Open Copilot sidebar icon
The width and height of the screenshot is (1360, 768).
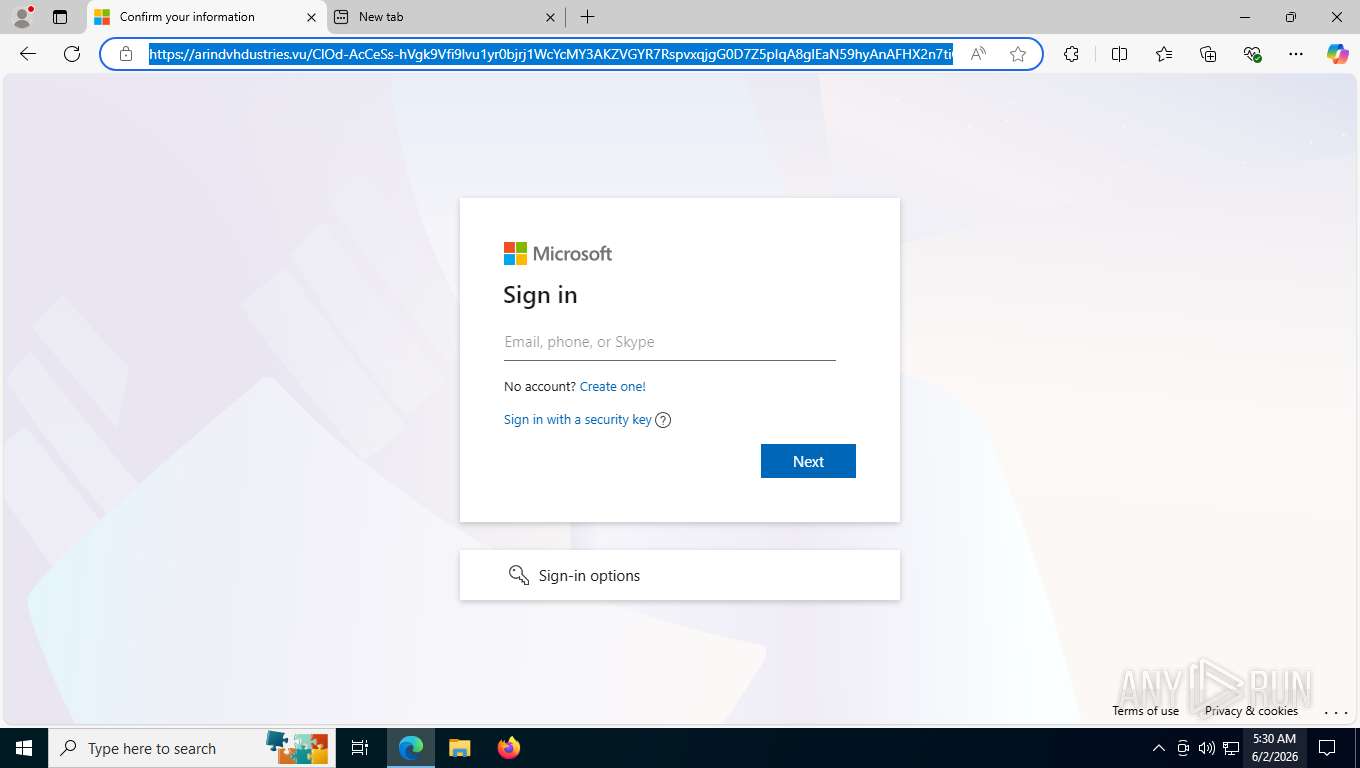[x=1338, y=54]
